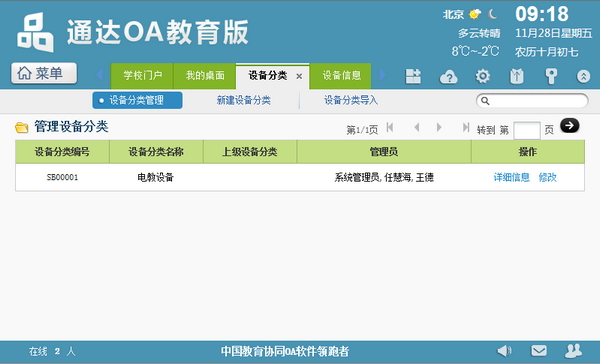Open the add-module grid icon

(x=413, y=76)
